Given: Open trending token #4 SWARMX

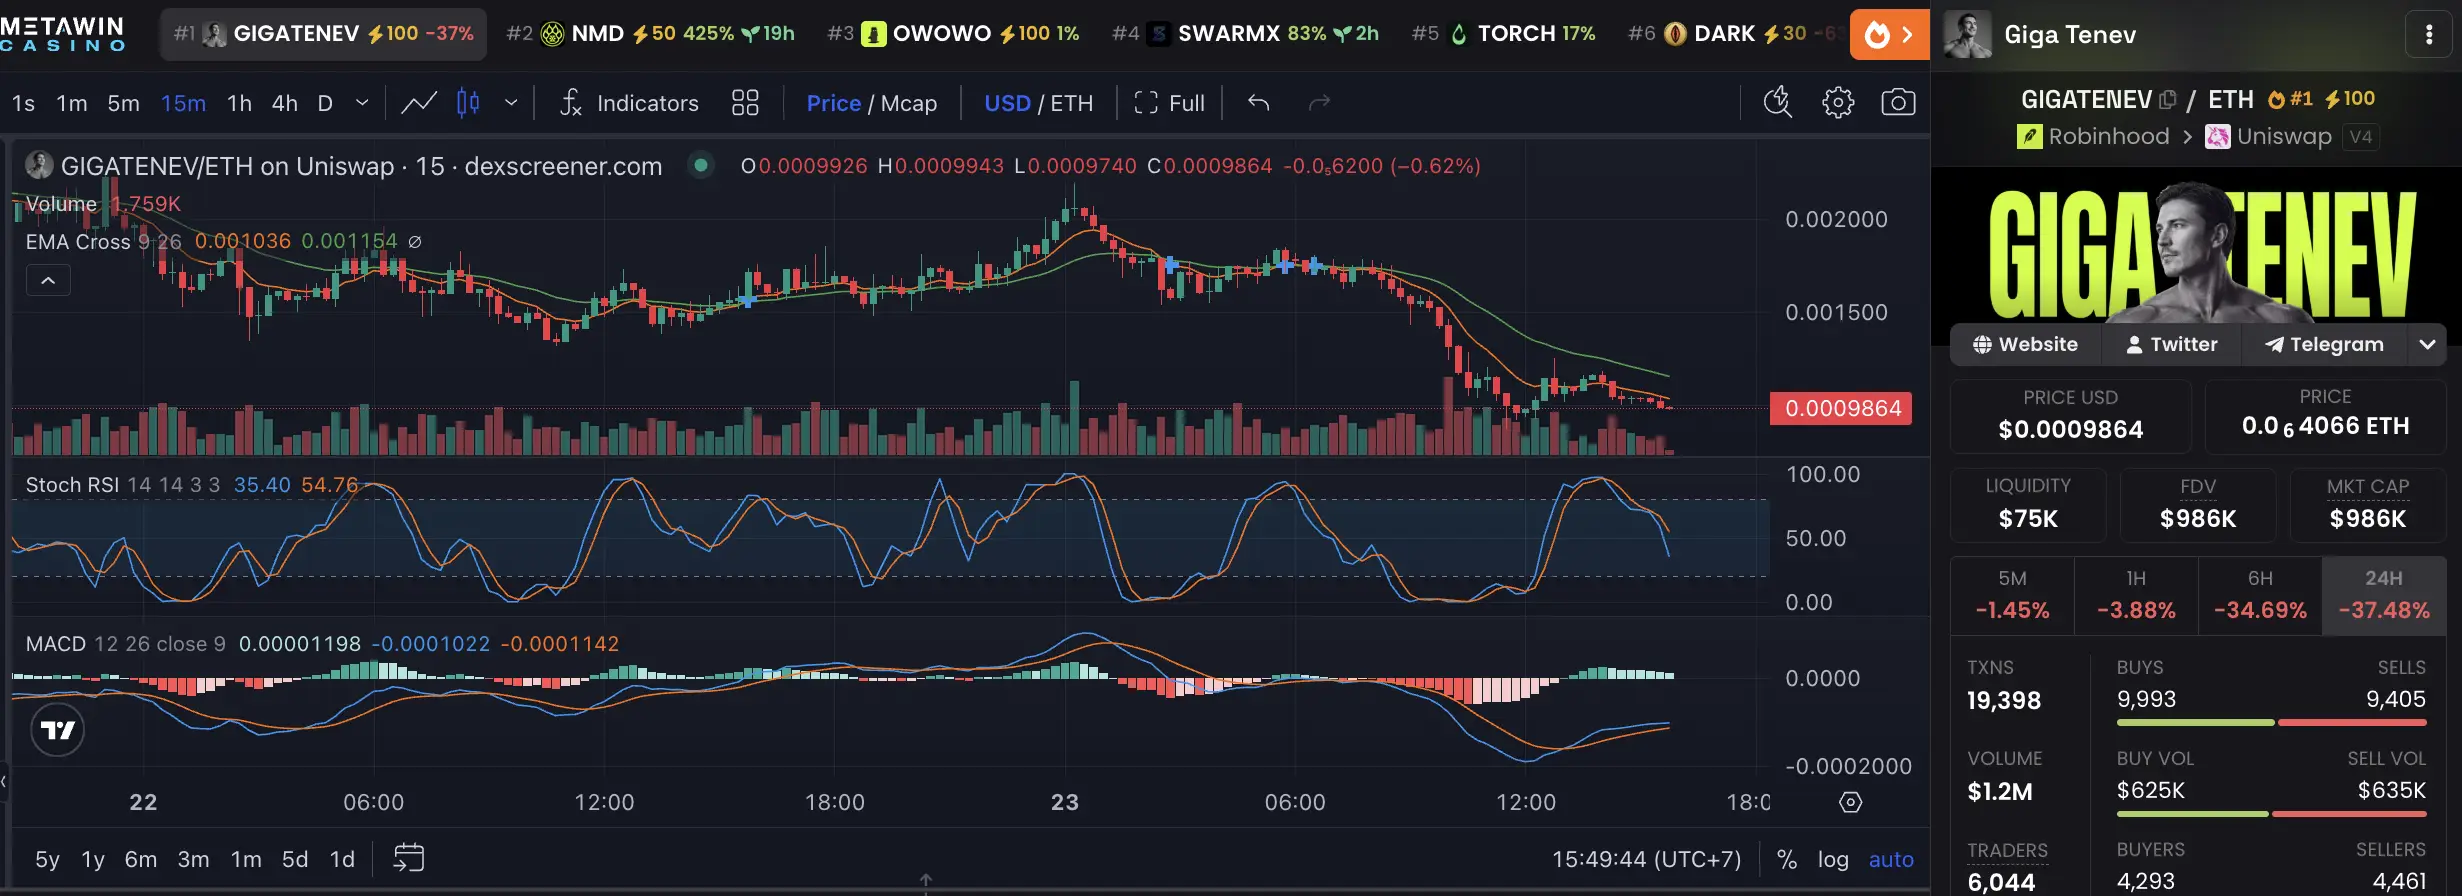Looking at the screenshot, I should click(x=1245, y=34).
